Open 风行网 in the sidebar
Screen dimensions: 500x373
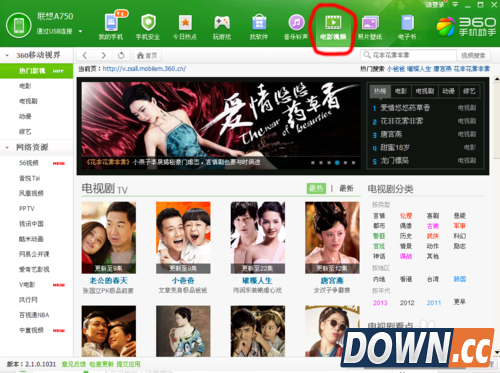pos(28,300)
